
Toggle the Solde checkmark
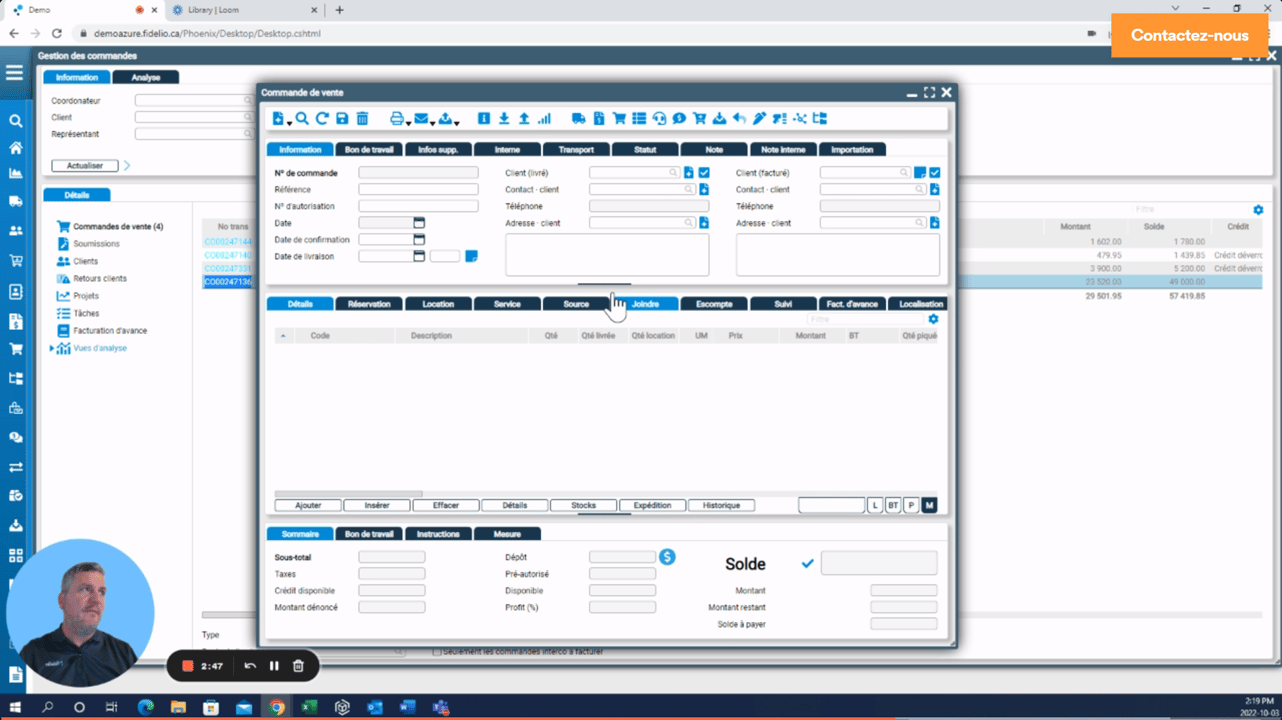tap(808, 564)
